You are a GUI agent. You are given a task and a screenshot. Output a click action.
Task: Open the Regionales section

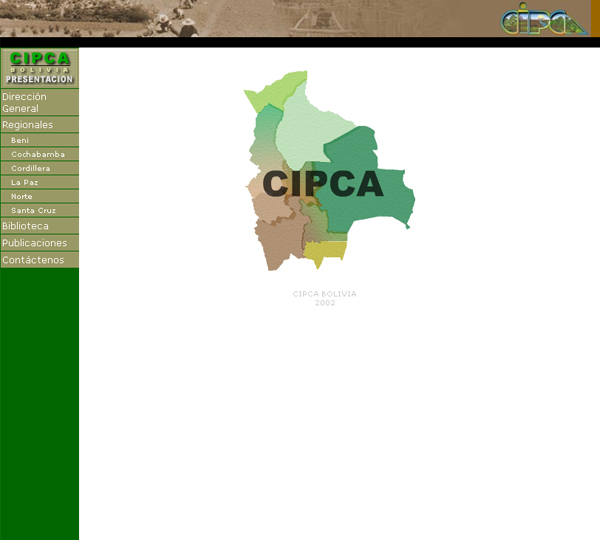pyautogui.click(x=39, y=124)
